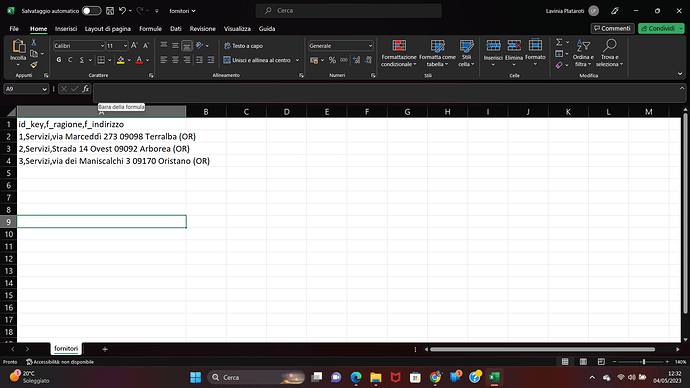690x388 pixels.
Task: Toggle Salvataggio automatico switch
Action: [92, 11]
